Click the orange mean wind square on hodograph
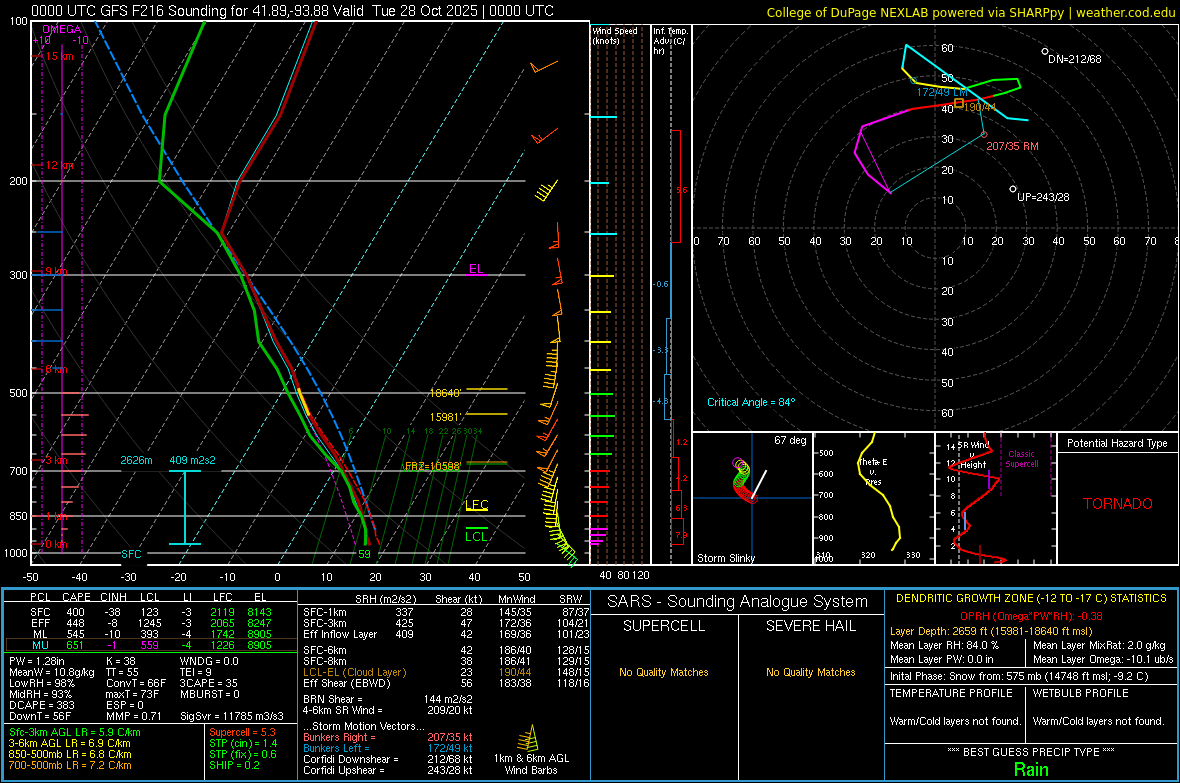Screen dimensions: 1180x783 [959, 103]
